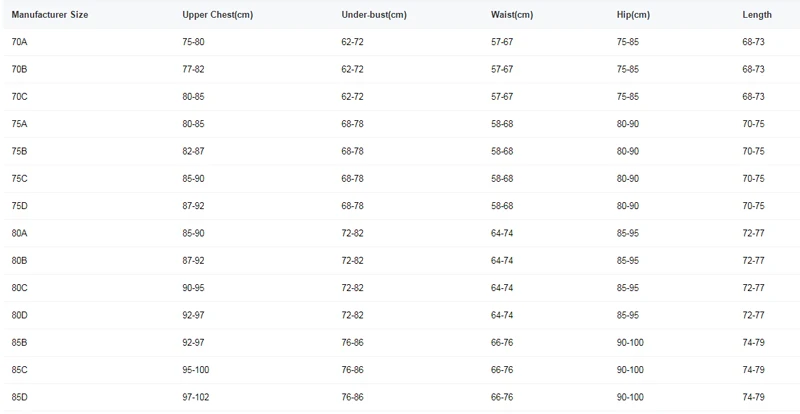Click the Length column header
This screenshot has width=800, height=414.
point(757,15)
